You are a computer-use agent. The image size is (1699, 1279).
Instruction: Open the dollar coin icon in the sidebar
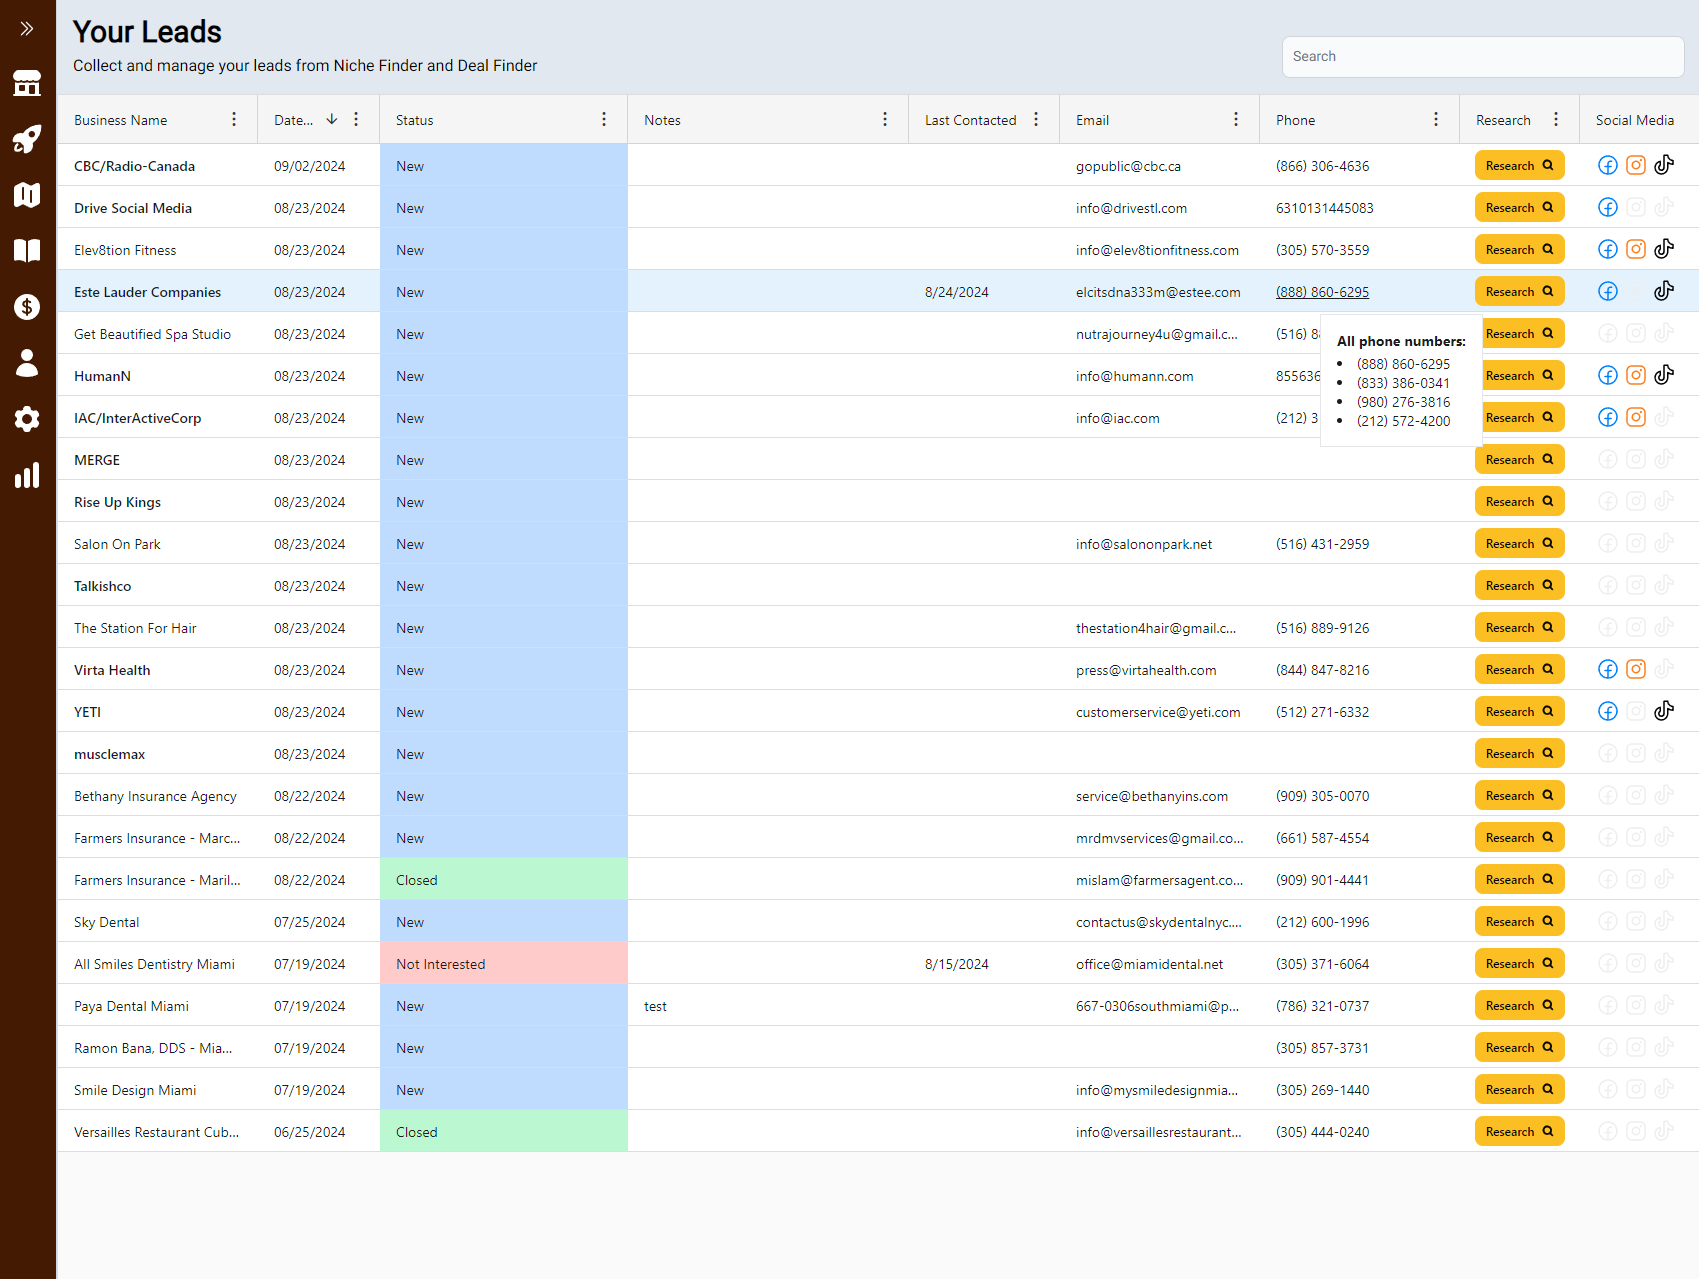click(27, 307)
